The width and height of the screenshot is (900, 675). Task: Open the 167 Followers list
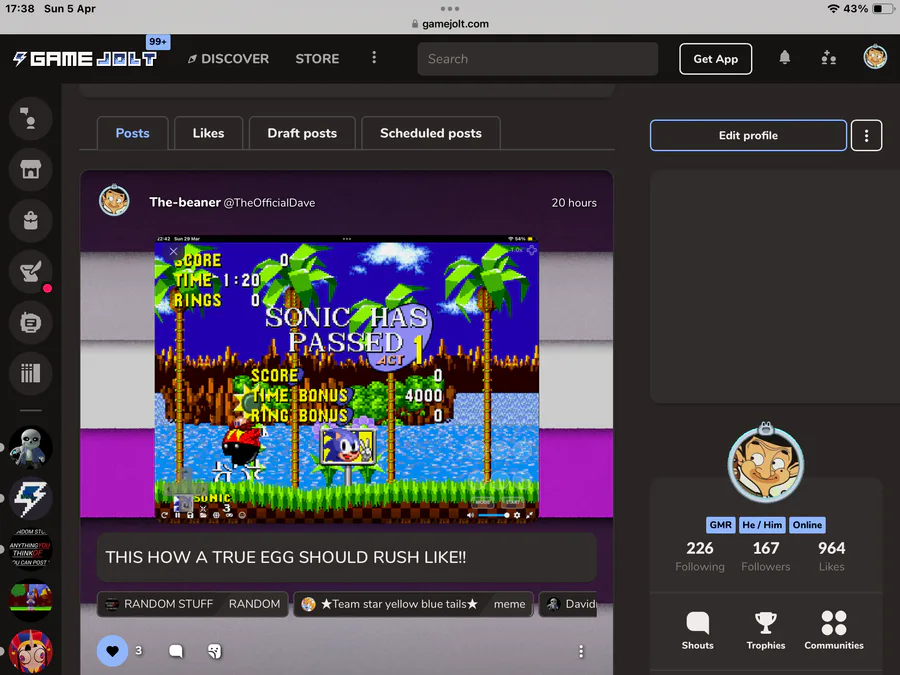766,556
